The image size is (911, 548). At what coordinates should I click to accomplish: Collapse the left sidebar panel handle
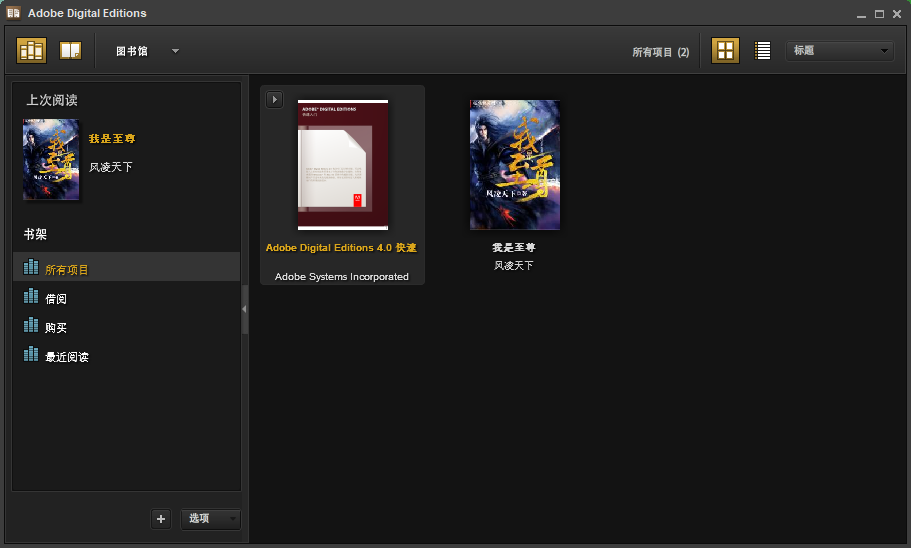(245, 309)
